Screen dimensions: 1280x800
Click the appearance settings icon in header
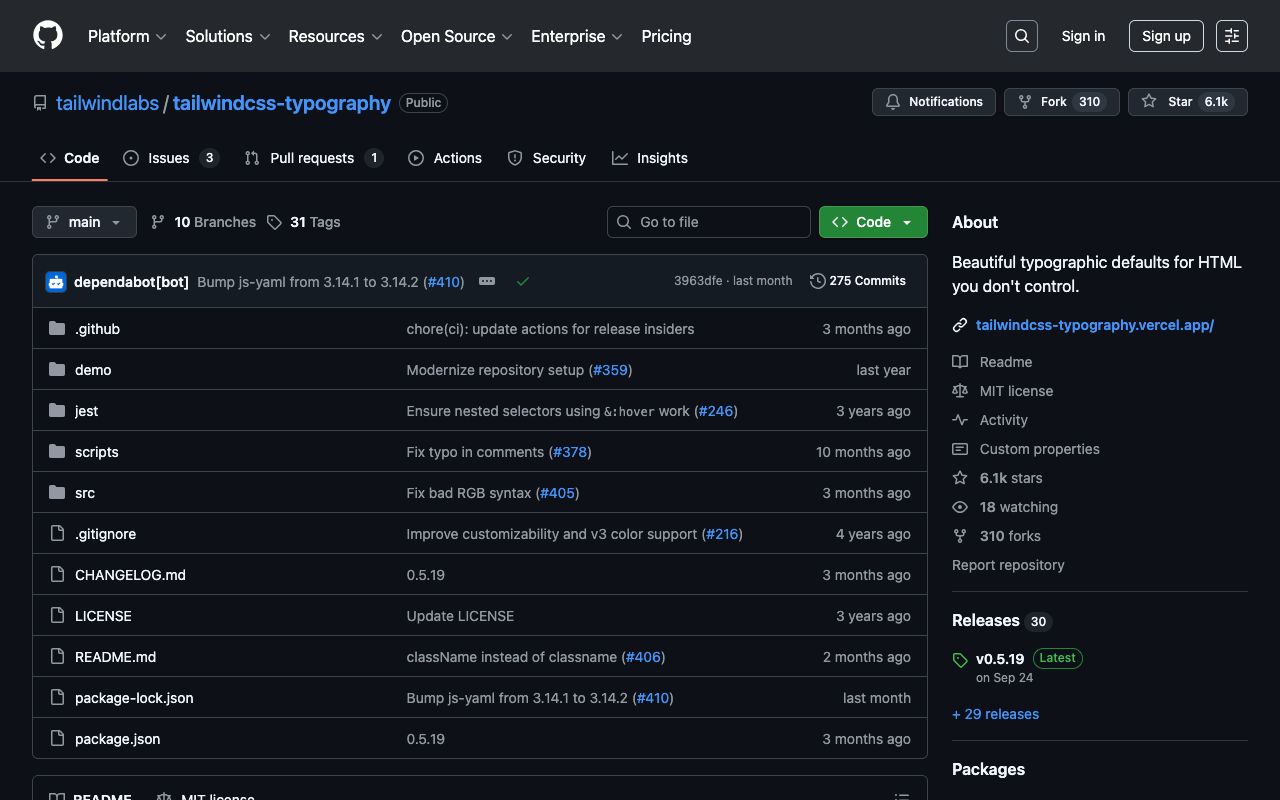(x=1232, y=36)
